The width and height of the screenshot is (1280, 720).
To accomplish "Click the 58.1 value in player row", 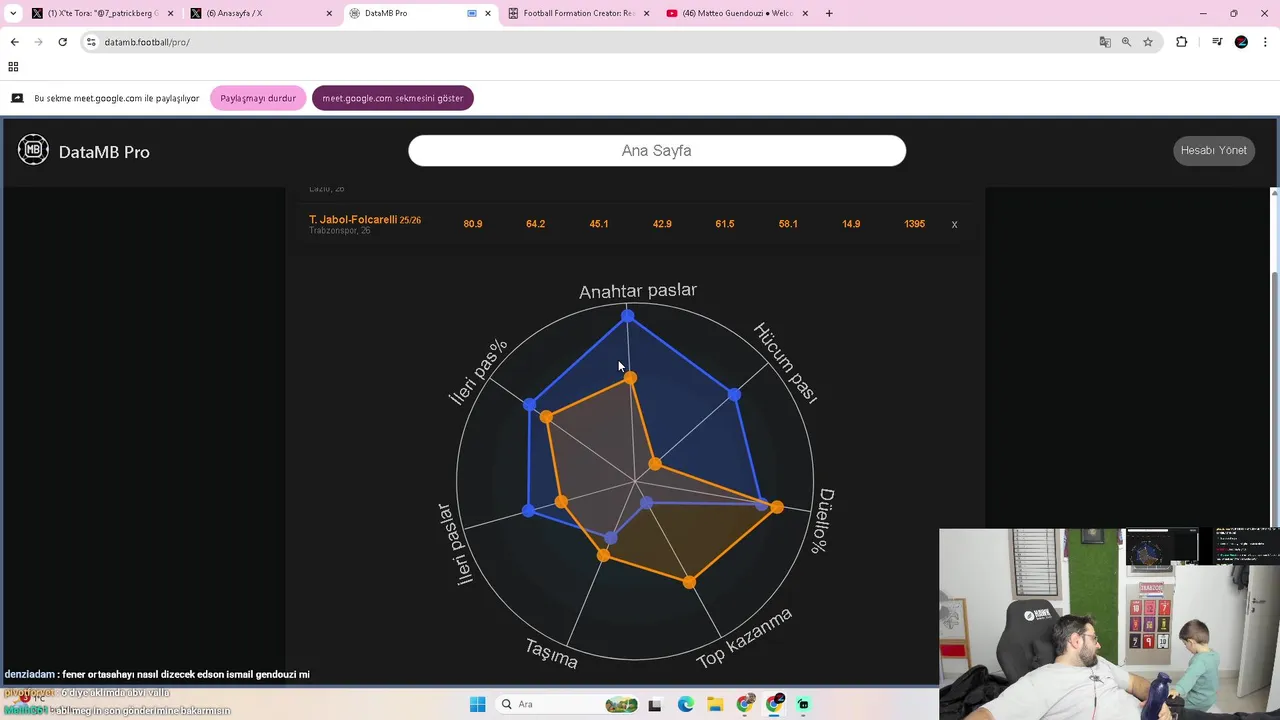I will point(788,224).
